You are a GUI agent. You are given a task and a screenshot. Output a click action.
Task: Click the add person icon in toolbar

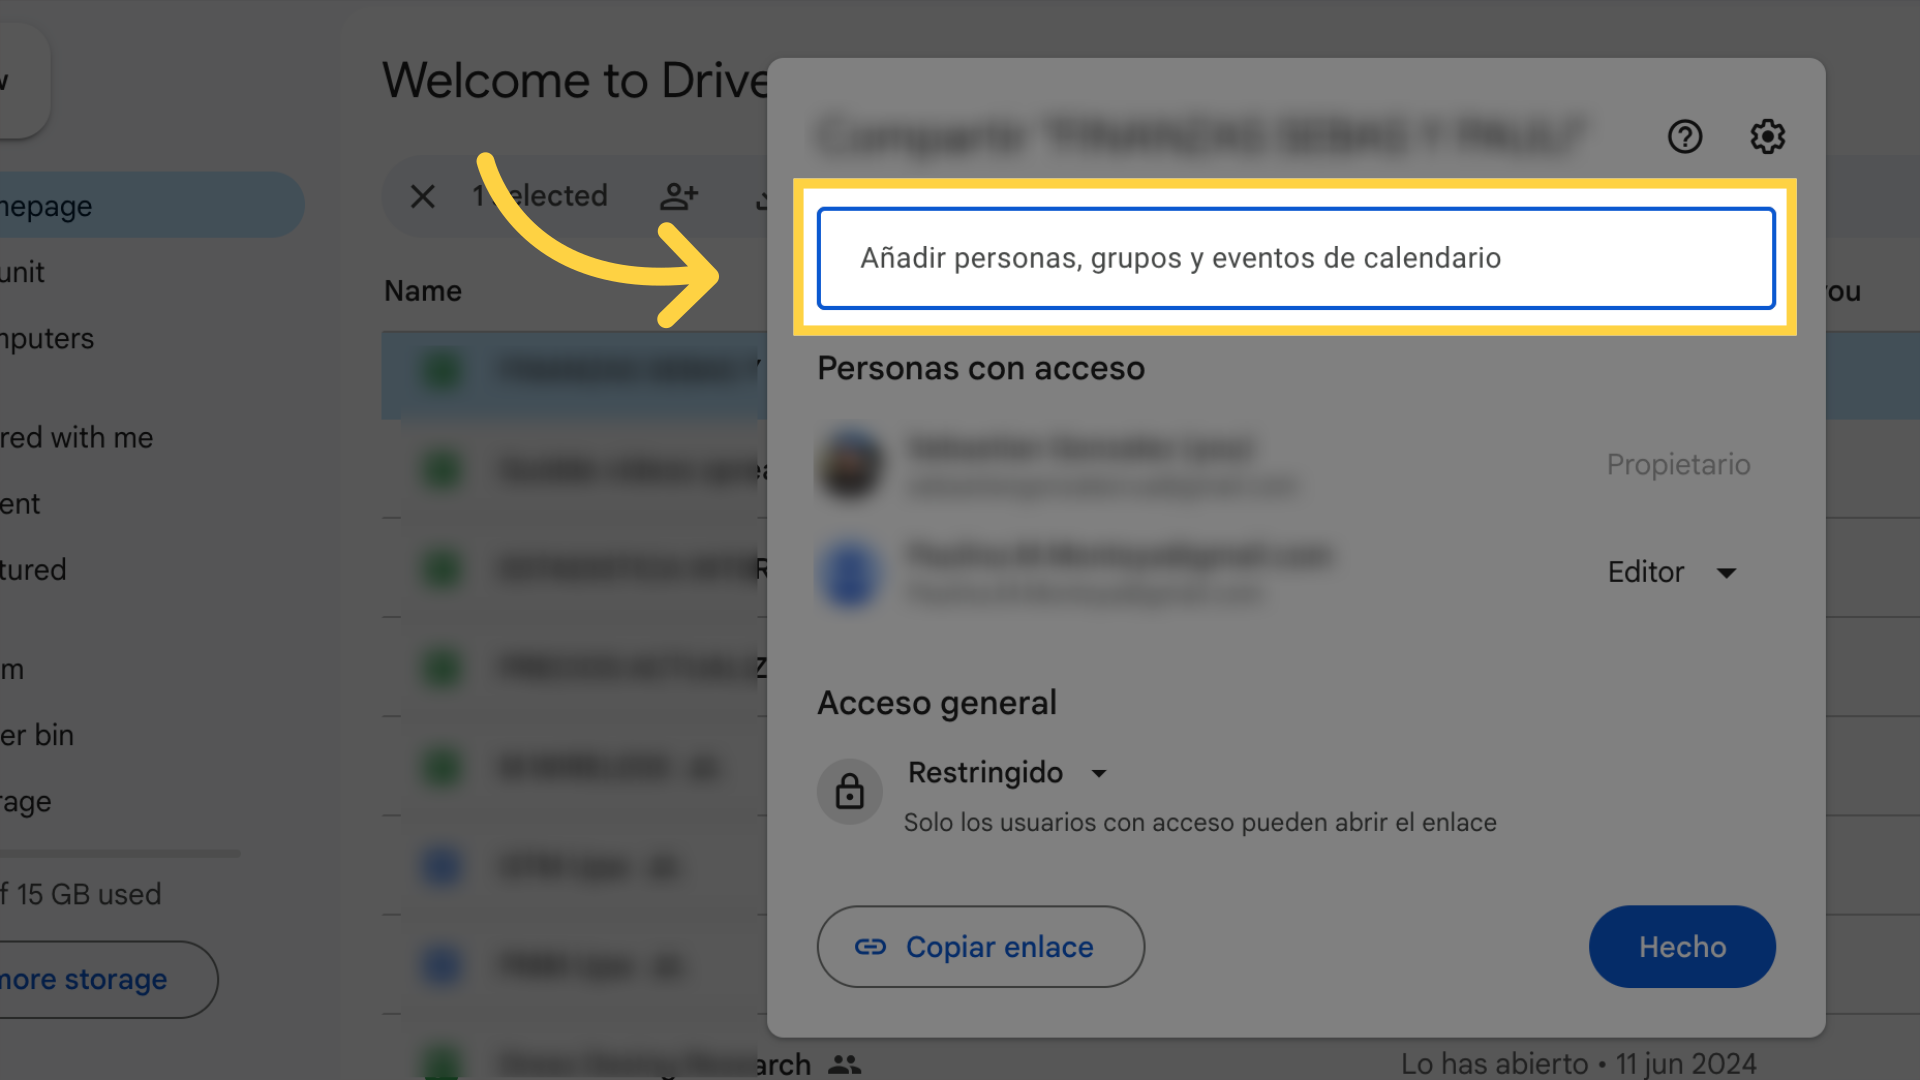pos(678,194)
